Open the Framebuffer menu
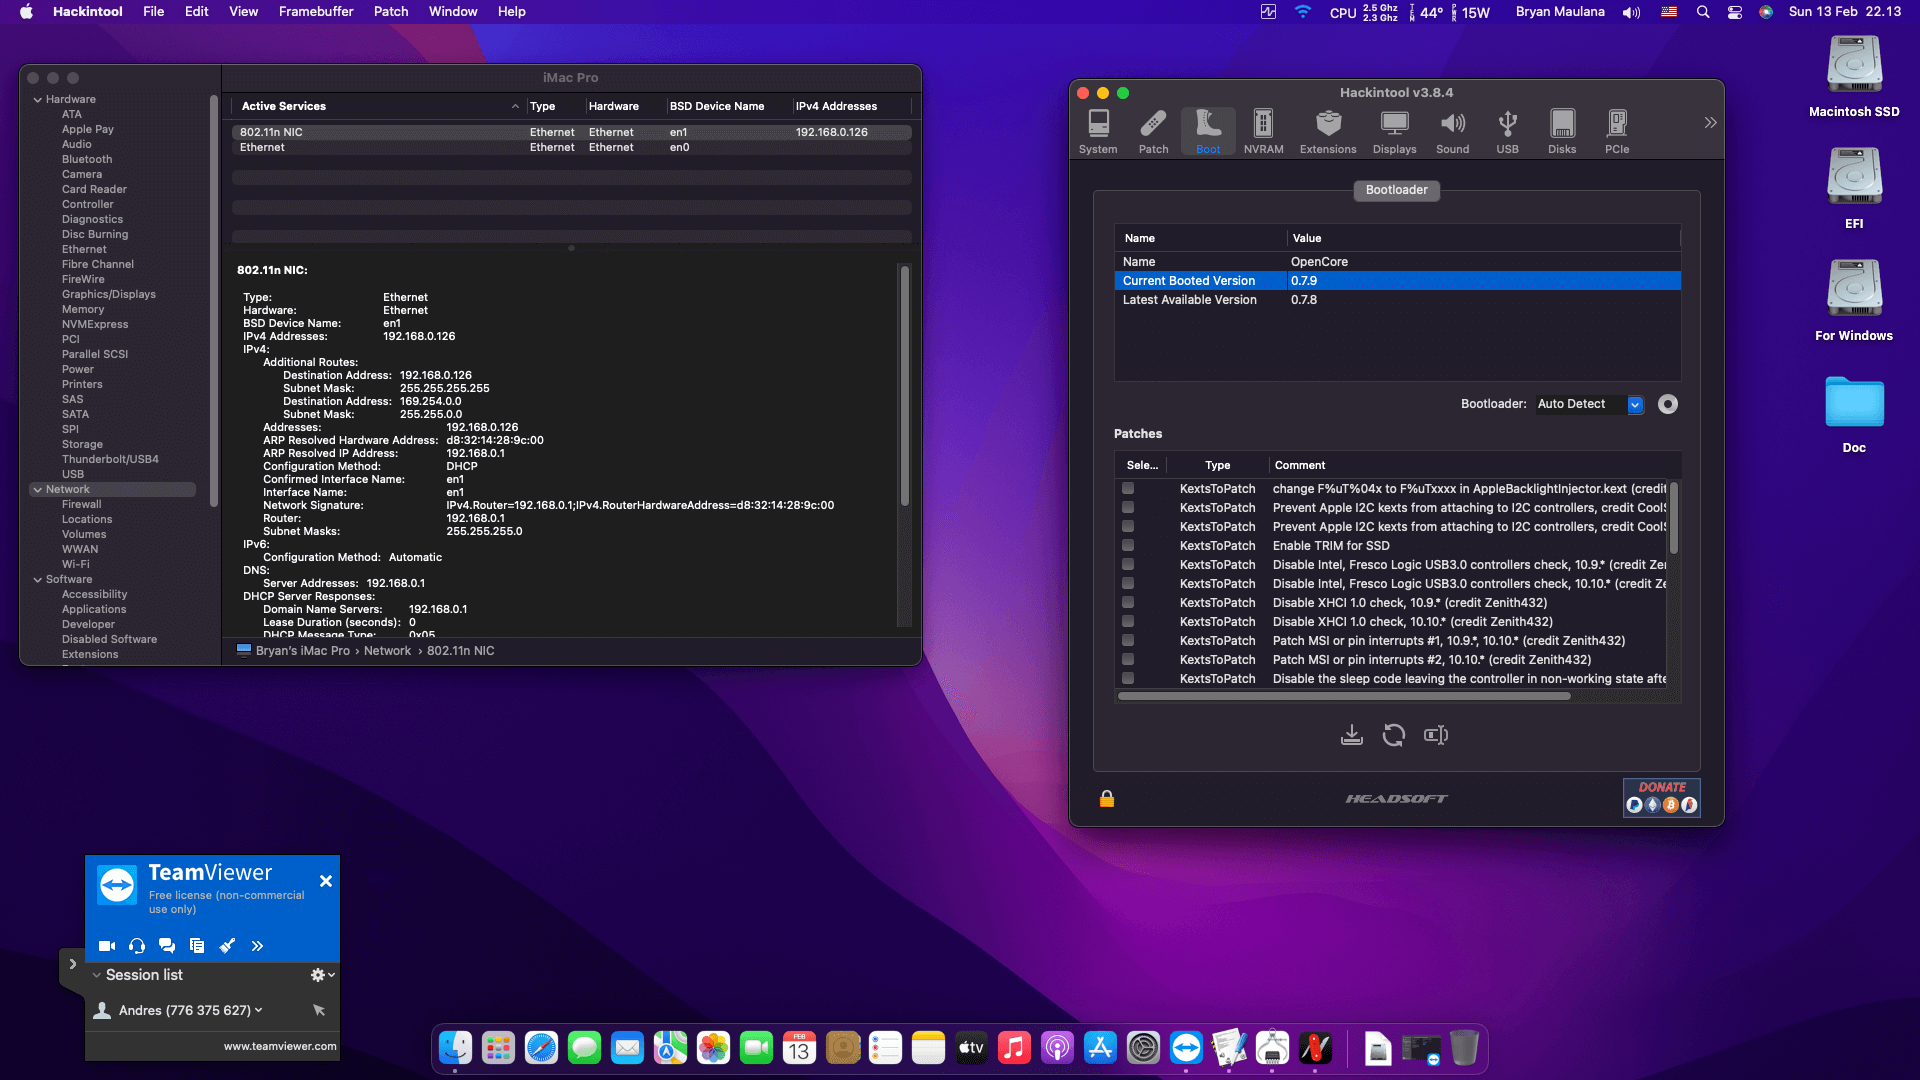Screen dimensions: 1920x1080 (x=316, y=12)
